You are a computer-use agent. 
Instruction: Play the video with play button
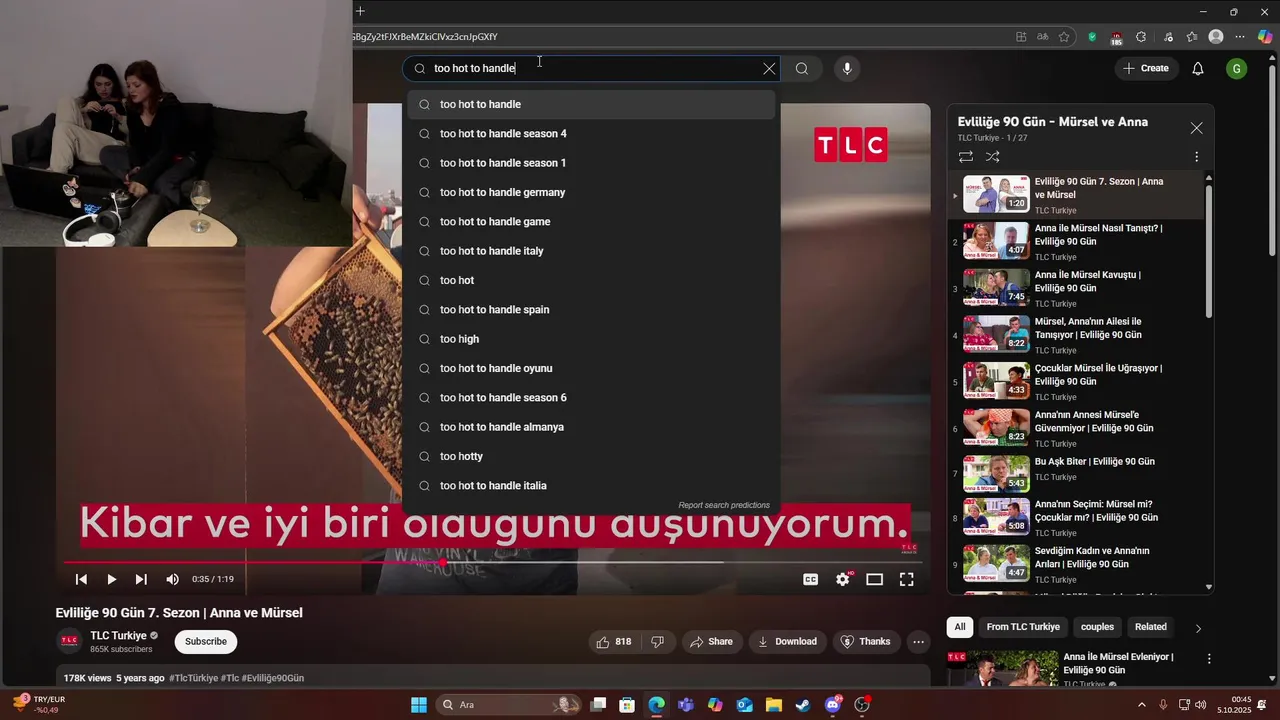coord(111,579)
